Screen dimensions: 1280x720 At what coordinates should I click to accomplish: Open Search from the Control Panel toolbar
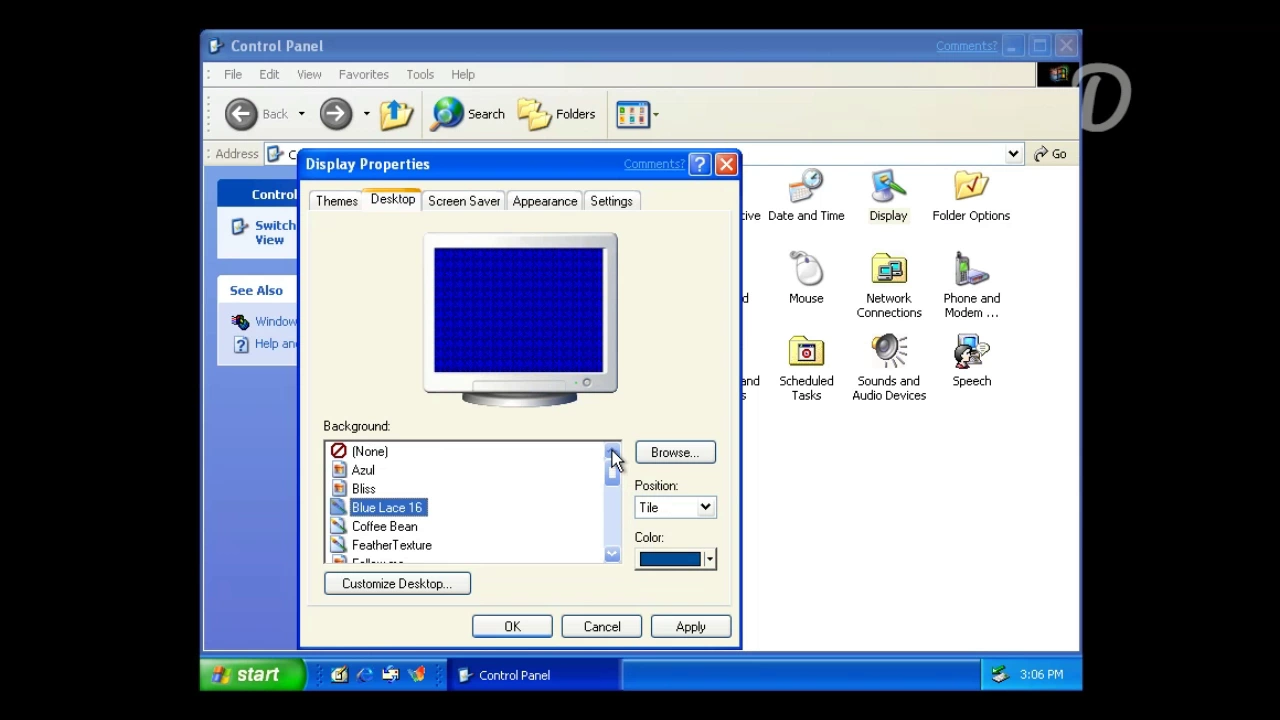pos(468,114)
